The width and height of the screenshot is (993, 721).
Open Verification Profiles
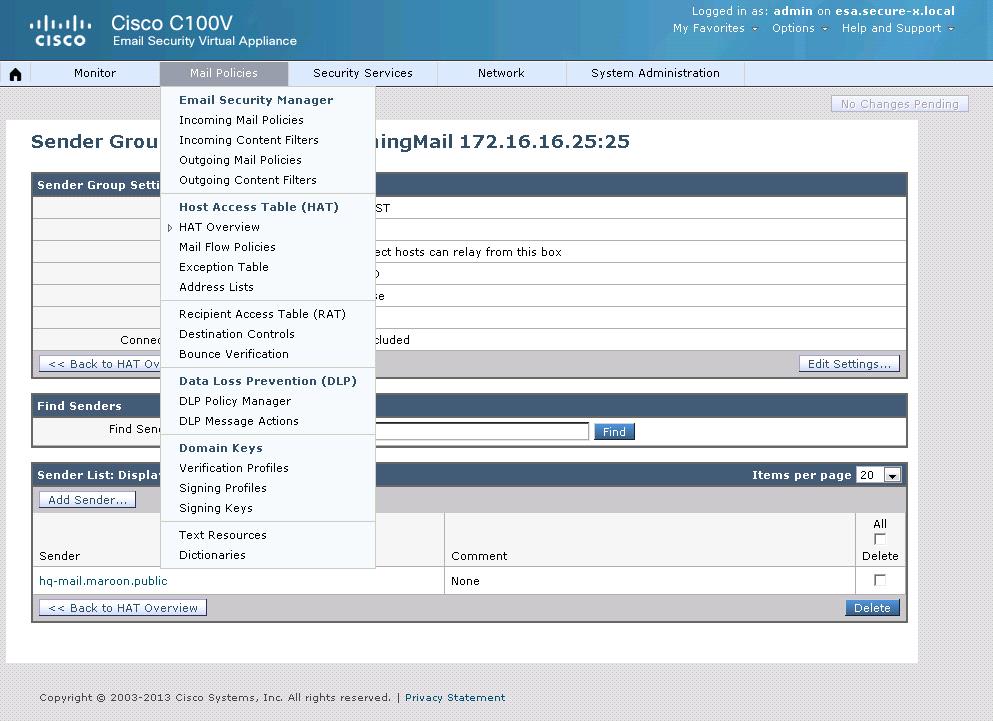coord(234,468)
